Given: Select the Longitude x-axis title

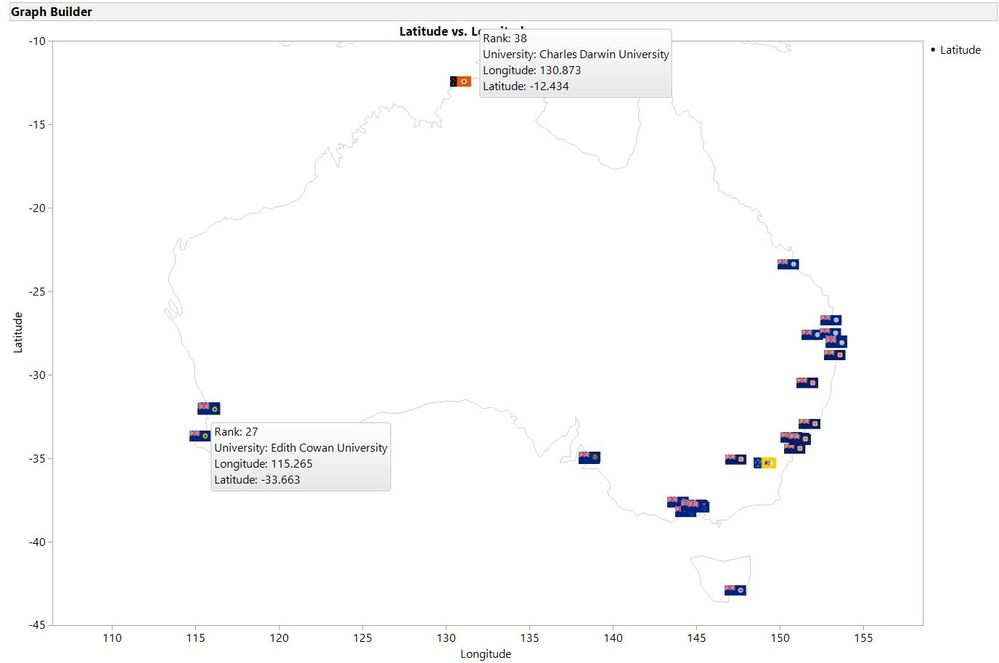Looking at the screenshot, I should [x=485, y=653].
